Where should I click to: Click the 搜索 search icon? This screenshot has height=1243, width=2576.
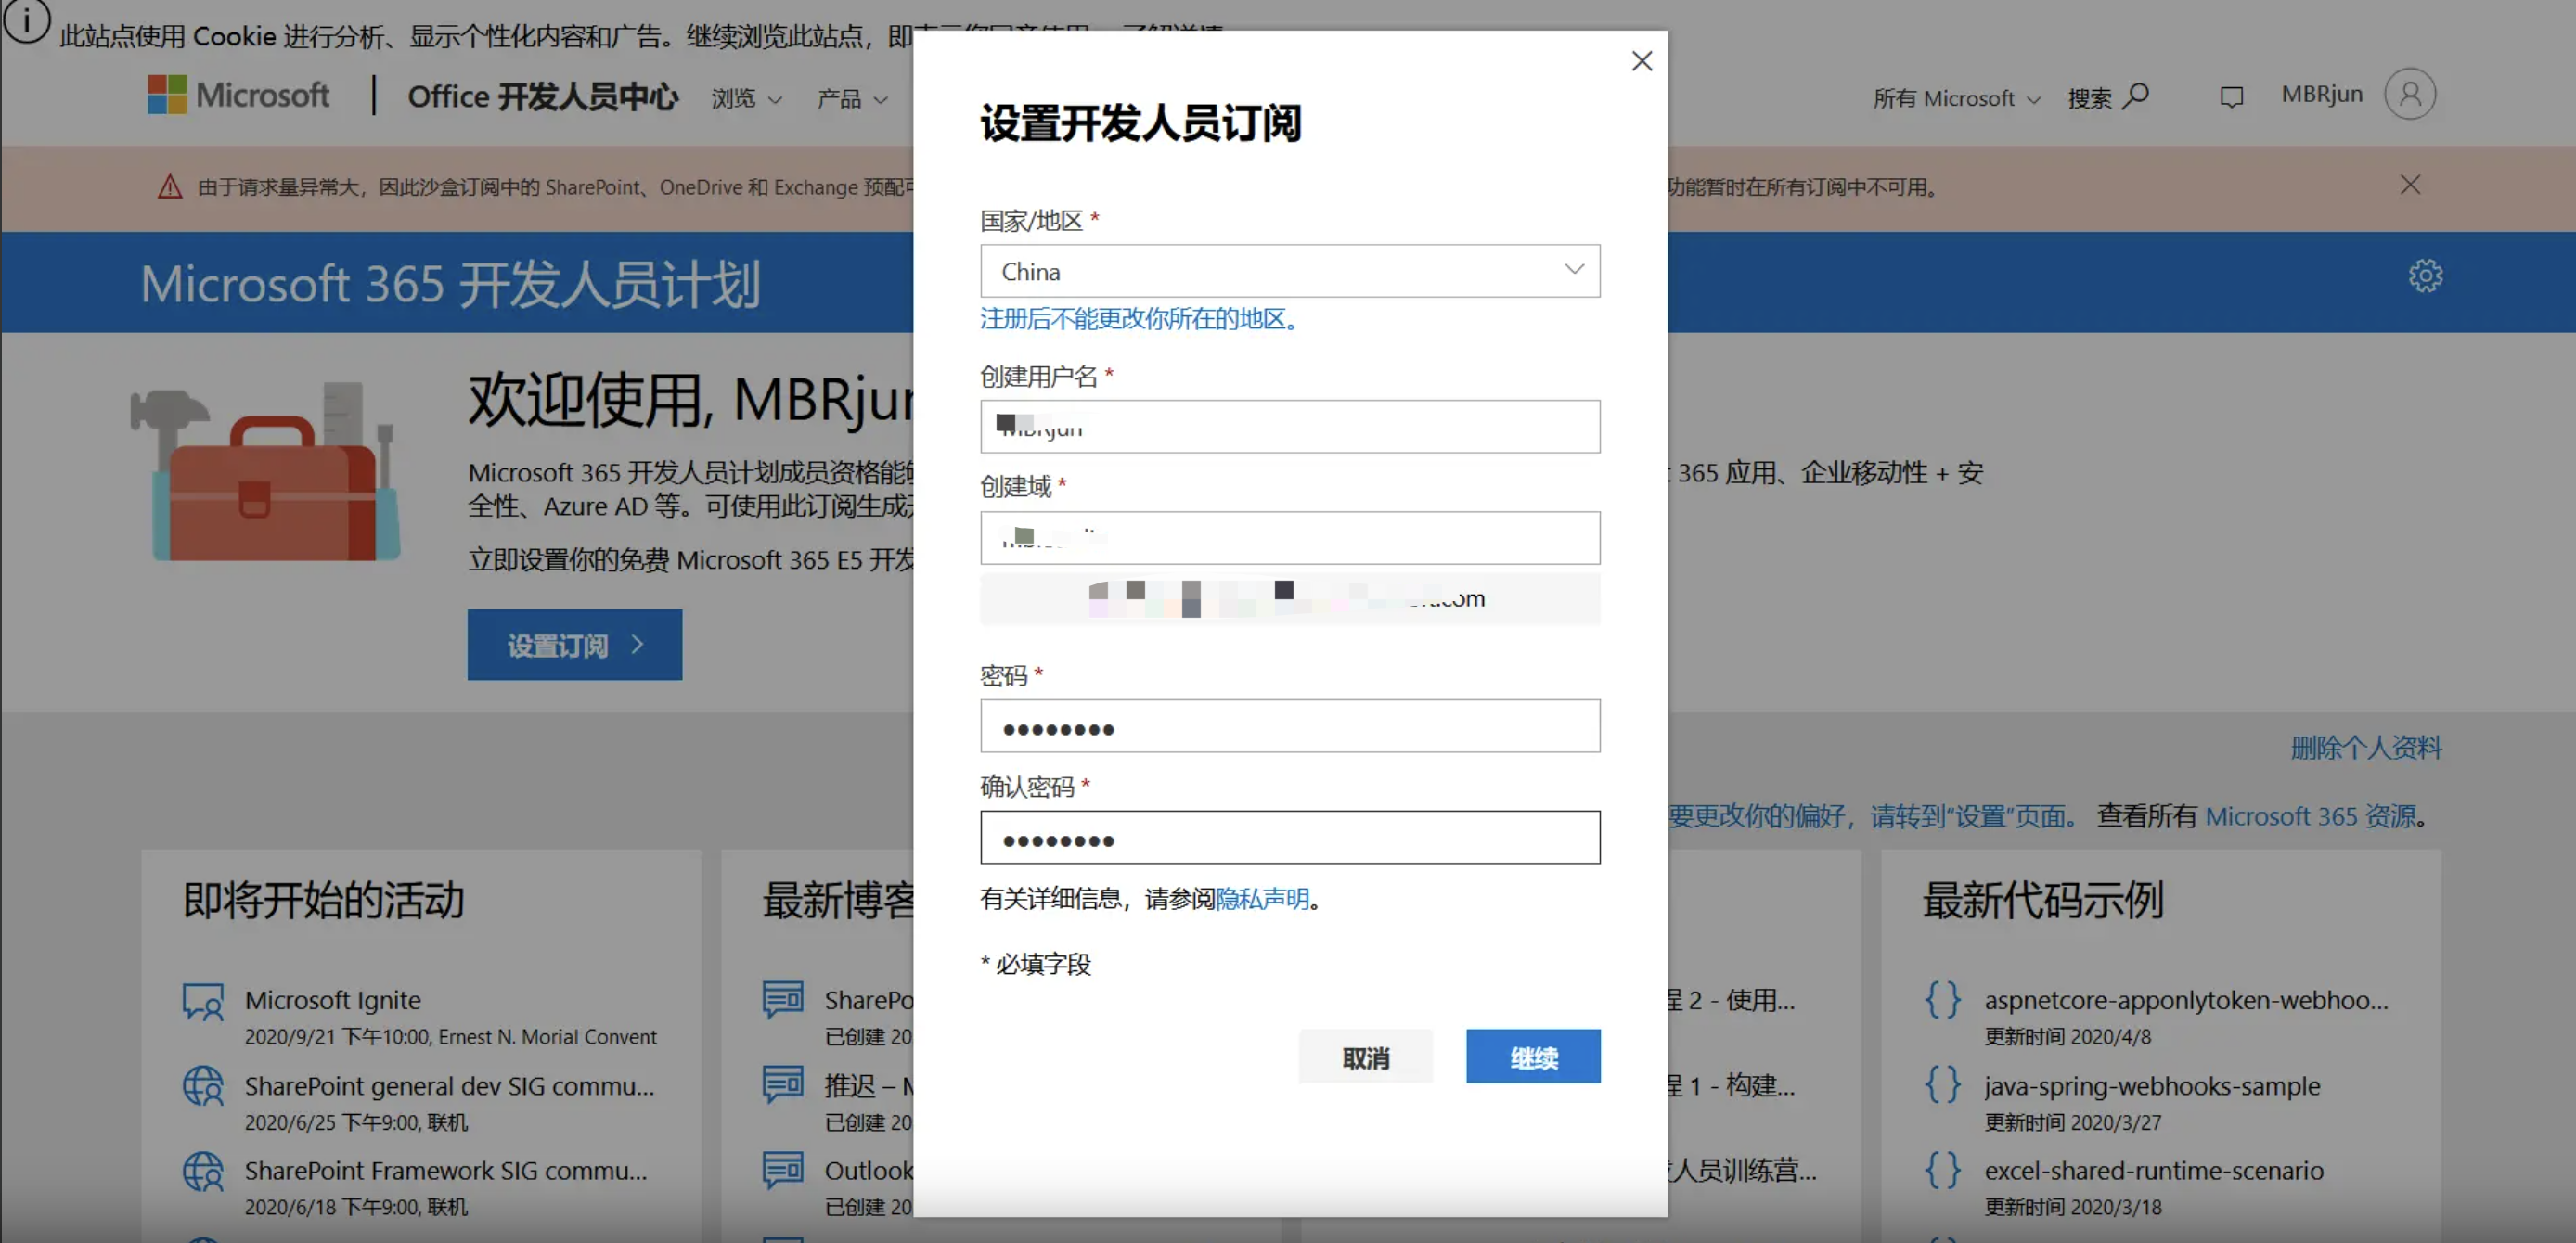[x=2136, y=96]
